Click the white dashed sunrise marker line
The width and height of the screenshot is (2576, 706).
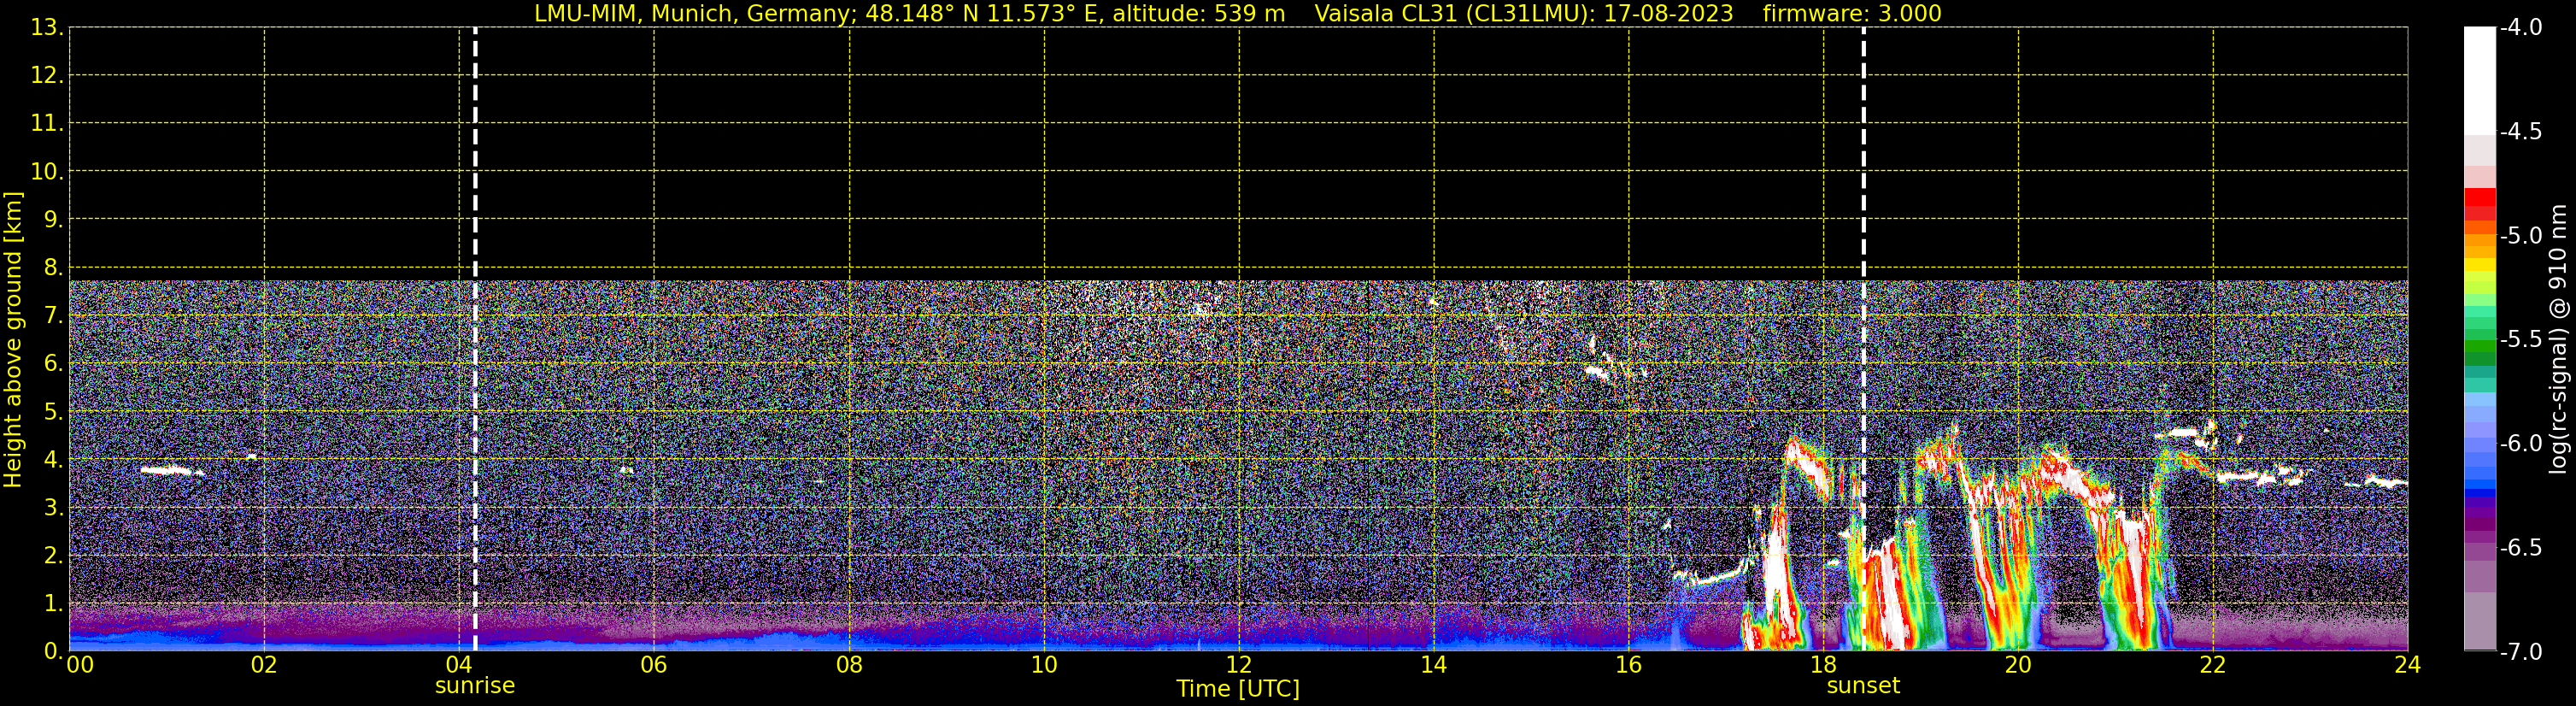click(x=475, y=339)
